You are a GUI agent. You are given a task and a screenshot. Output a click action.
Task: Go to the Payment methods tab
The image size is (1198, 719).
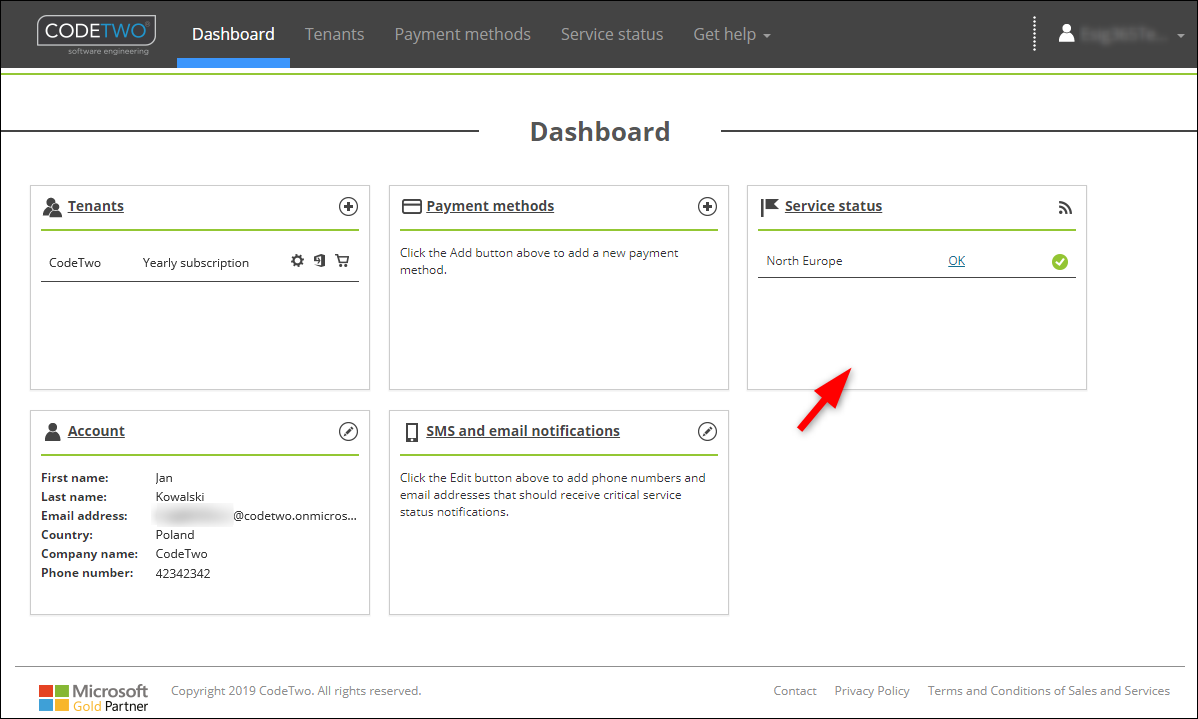462,33
